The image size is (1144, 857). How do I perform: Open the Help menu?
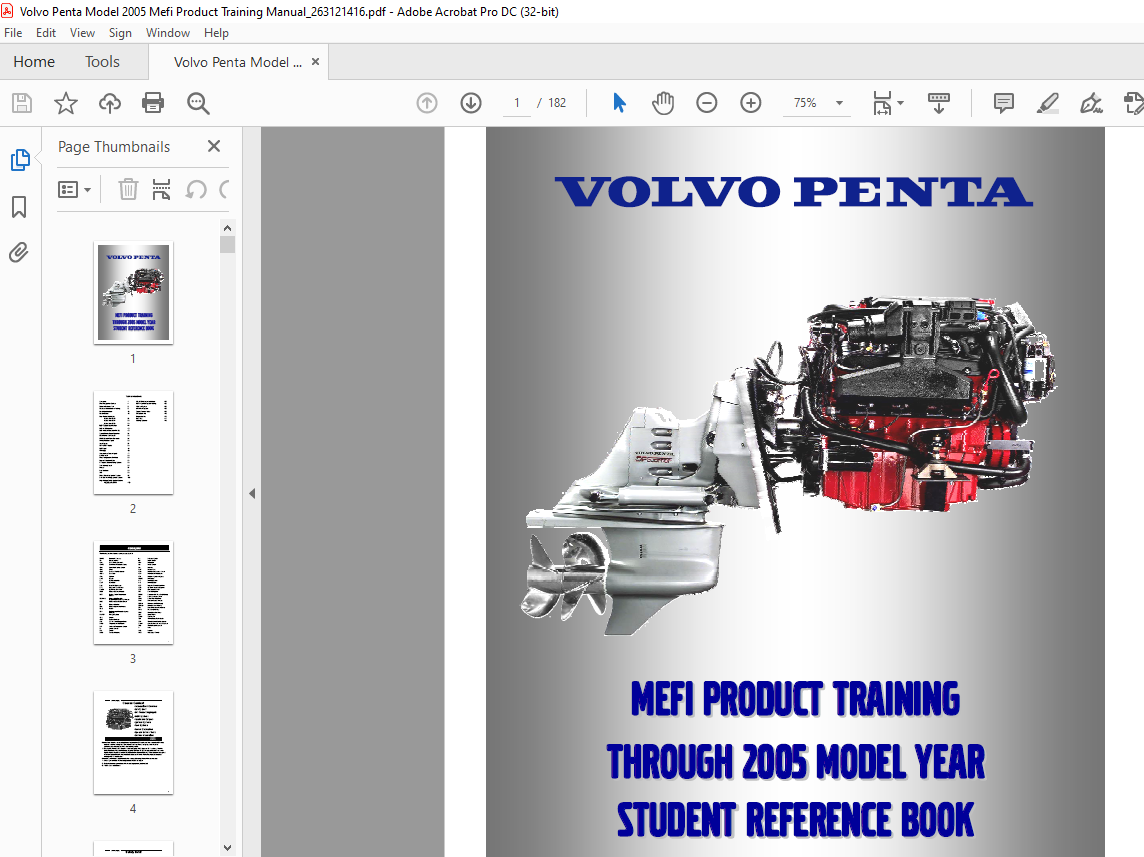216,33
